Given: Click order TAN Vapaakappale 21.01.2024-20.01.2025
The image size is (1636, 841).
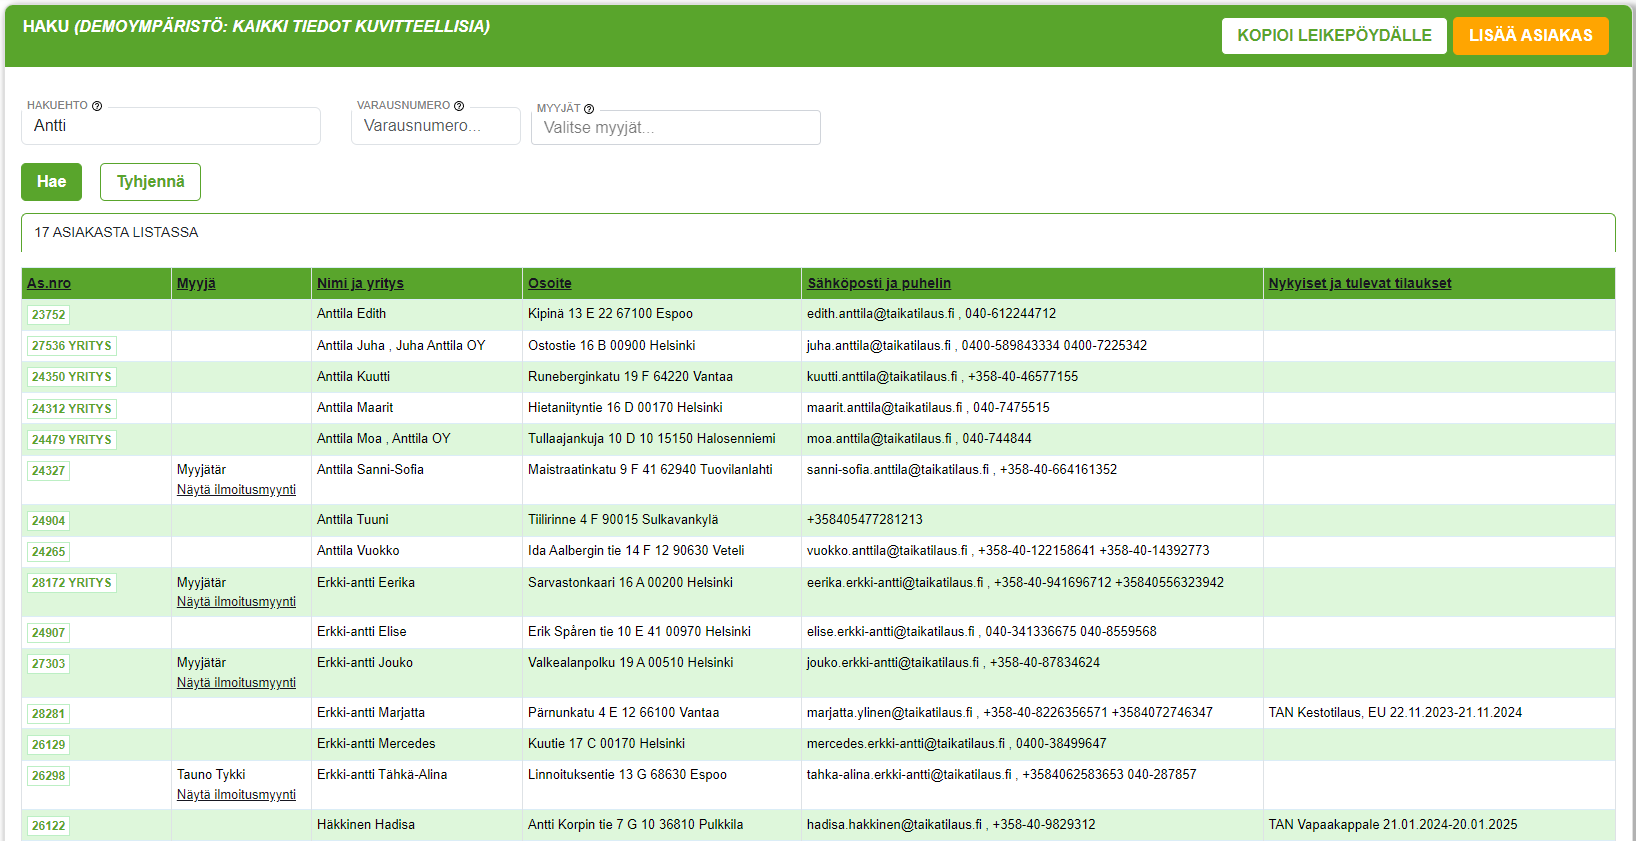Looking at the screenshot, I should tap(1393, 825).
